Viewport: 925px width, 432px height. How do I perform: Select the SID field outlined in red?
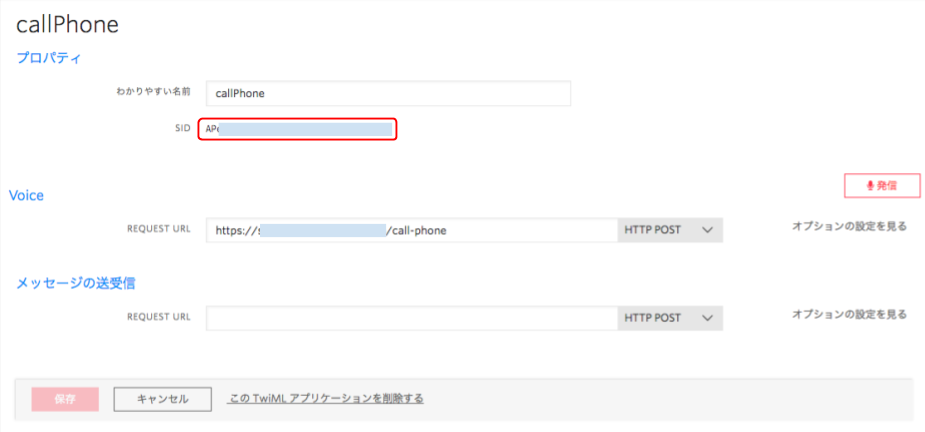(298, 129)
